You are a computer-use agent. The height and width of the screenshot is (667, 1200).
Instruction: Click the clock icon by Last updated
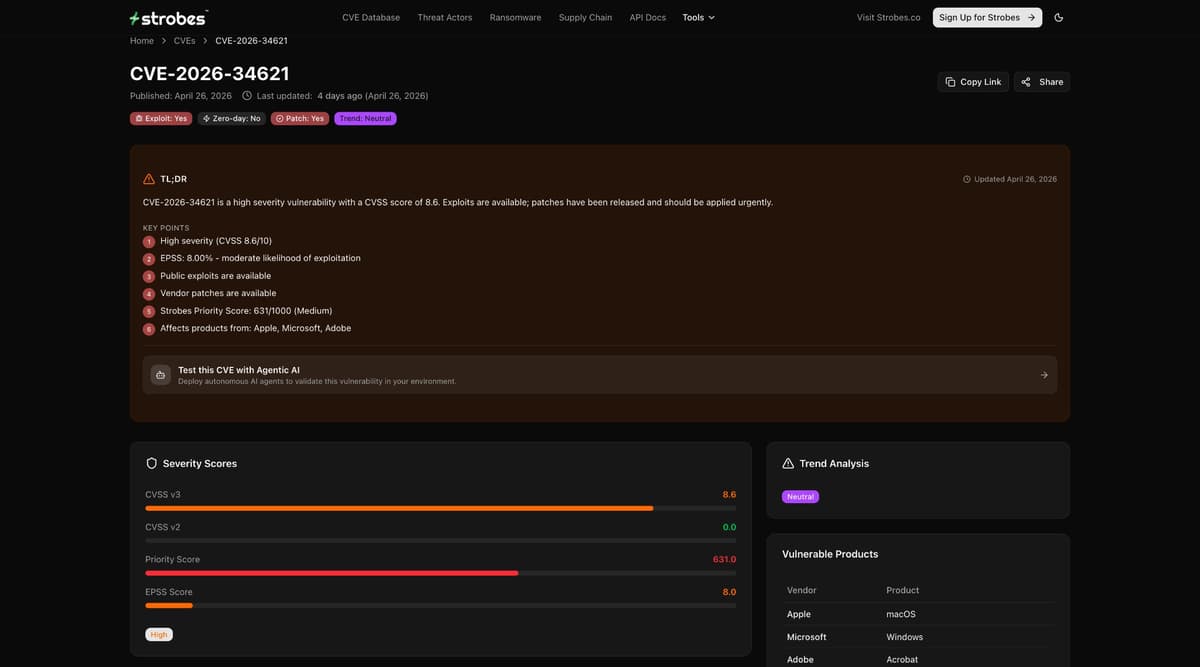pos(247,96)
